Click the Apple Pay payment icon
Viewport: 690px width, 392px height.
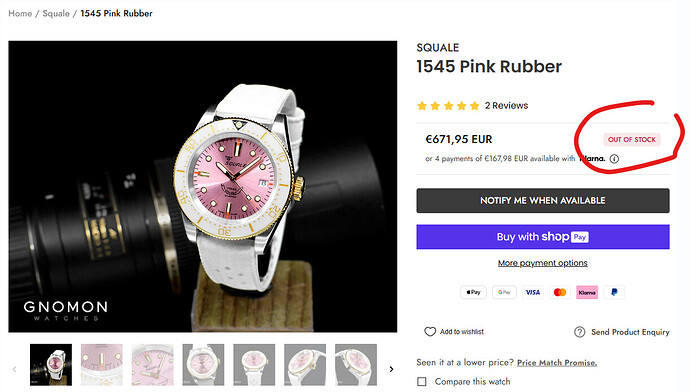pyautogui.click(x=473, y=292)
